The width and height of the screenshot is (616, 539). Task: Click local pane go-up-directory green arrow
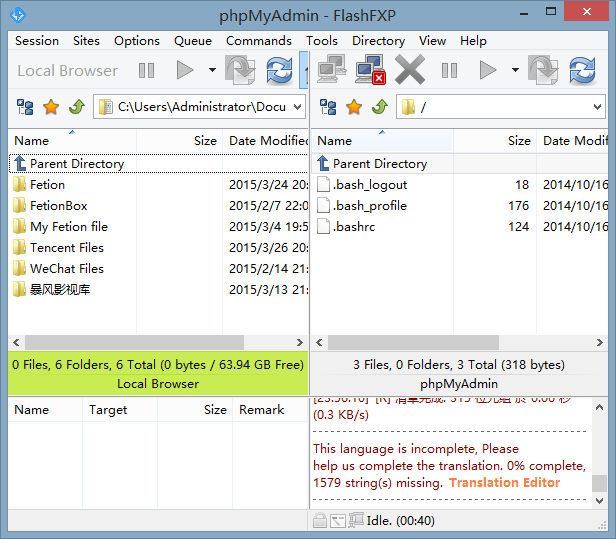77,107
